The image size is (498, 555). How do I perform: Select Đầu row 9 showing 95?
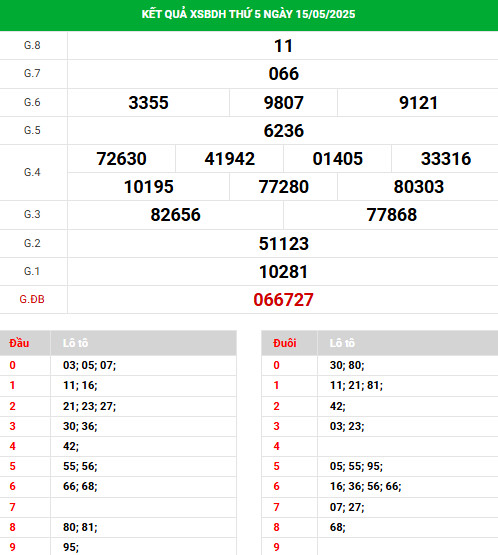pos(118,547)
